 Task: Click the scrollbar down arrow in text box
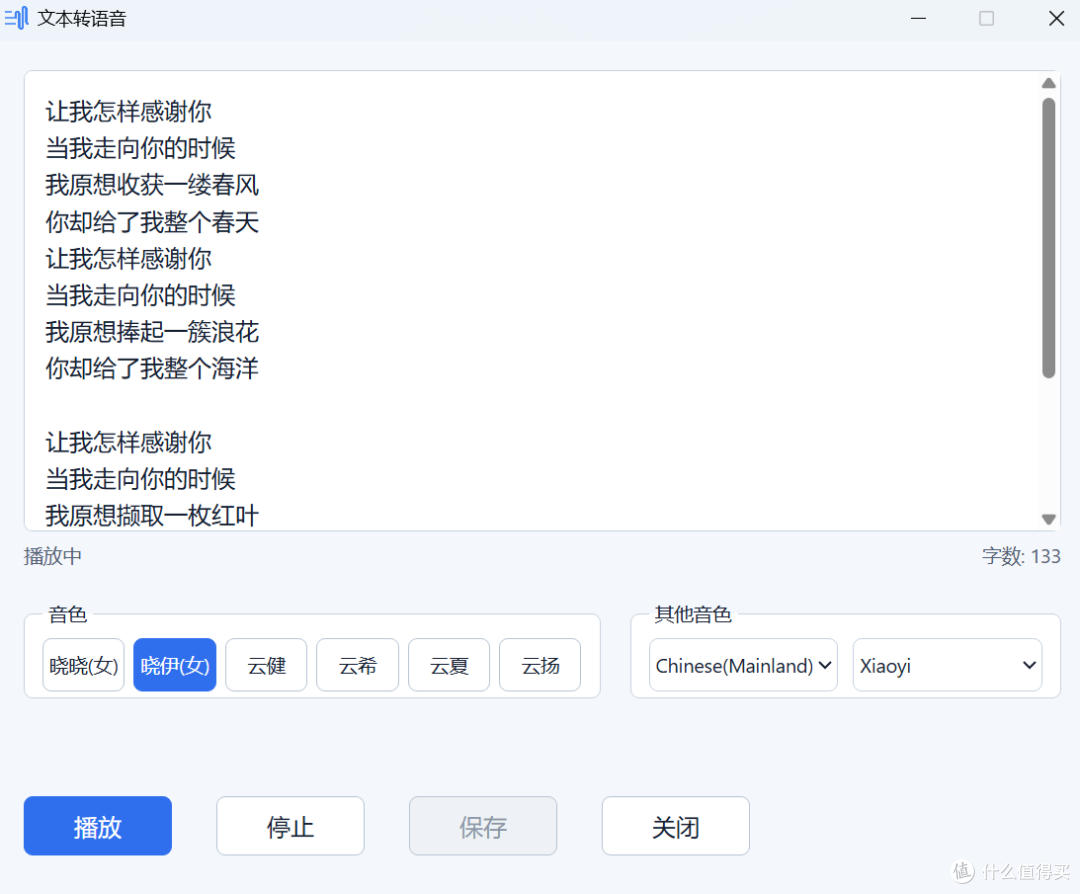[x=1048, y=519]
